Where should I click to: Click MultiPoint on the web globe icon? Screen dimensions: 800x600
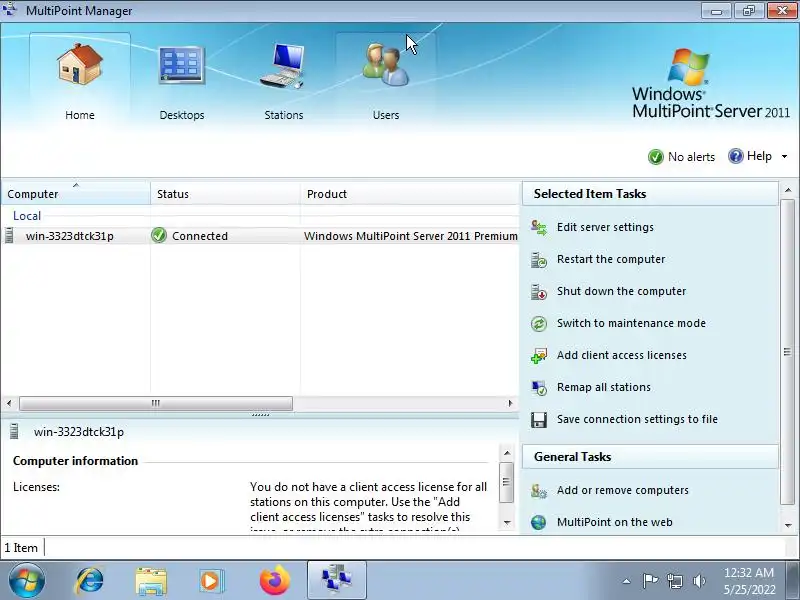point(539,522)
